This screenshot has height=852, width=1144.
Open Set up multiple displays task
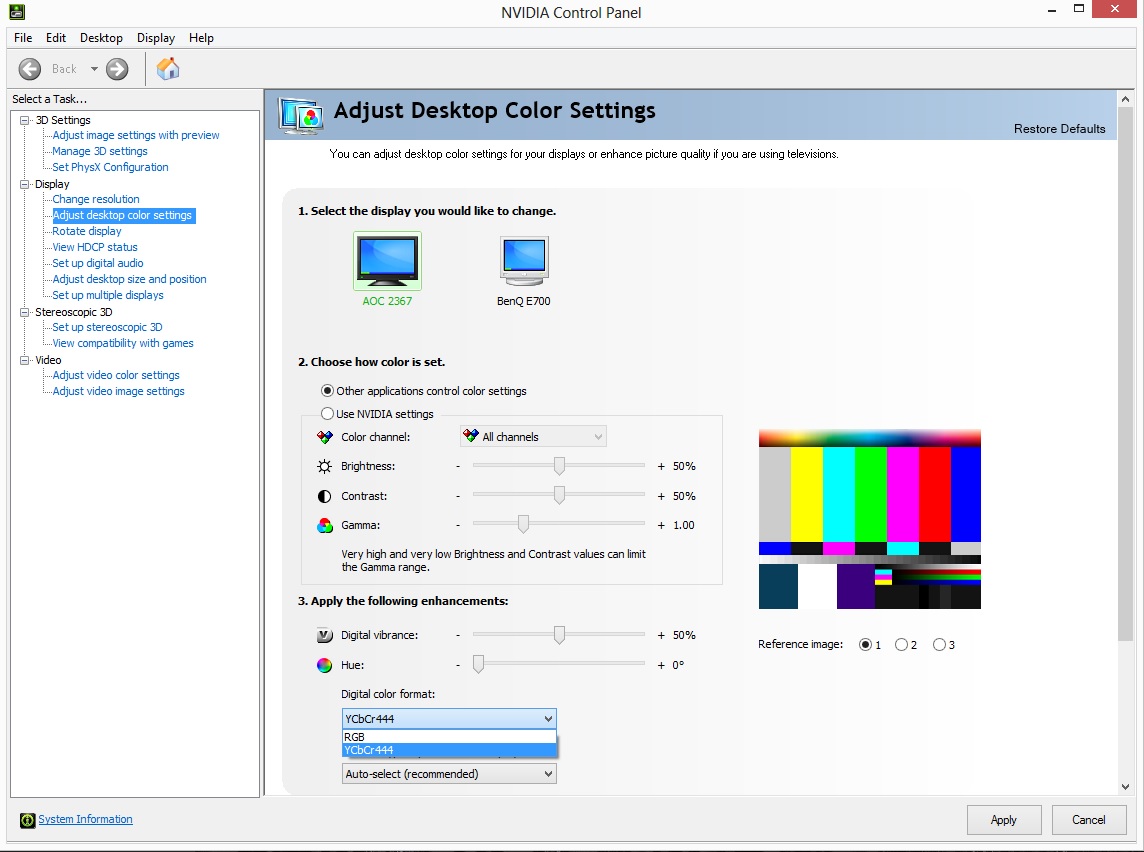click(x=108, y=295)
